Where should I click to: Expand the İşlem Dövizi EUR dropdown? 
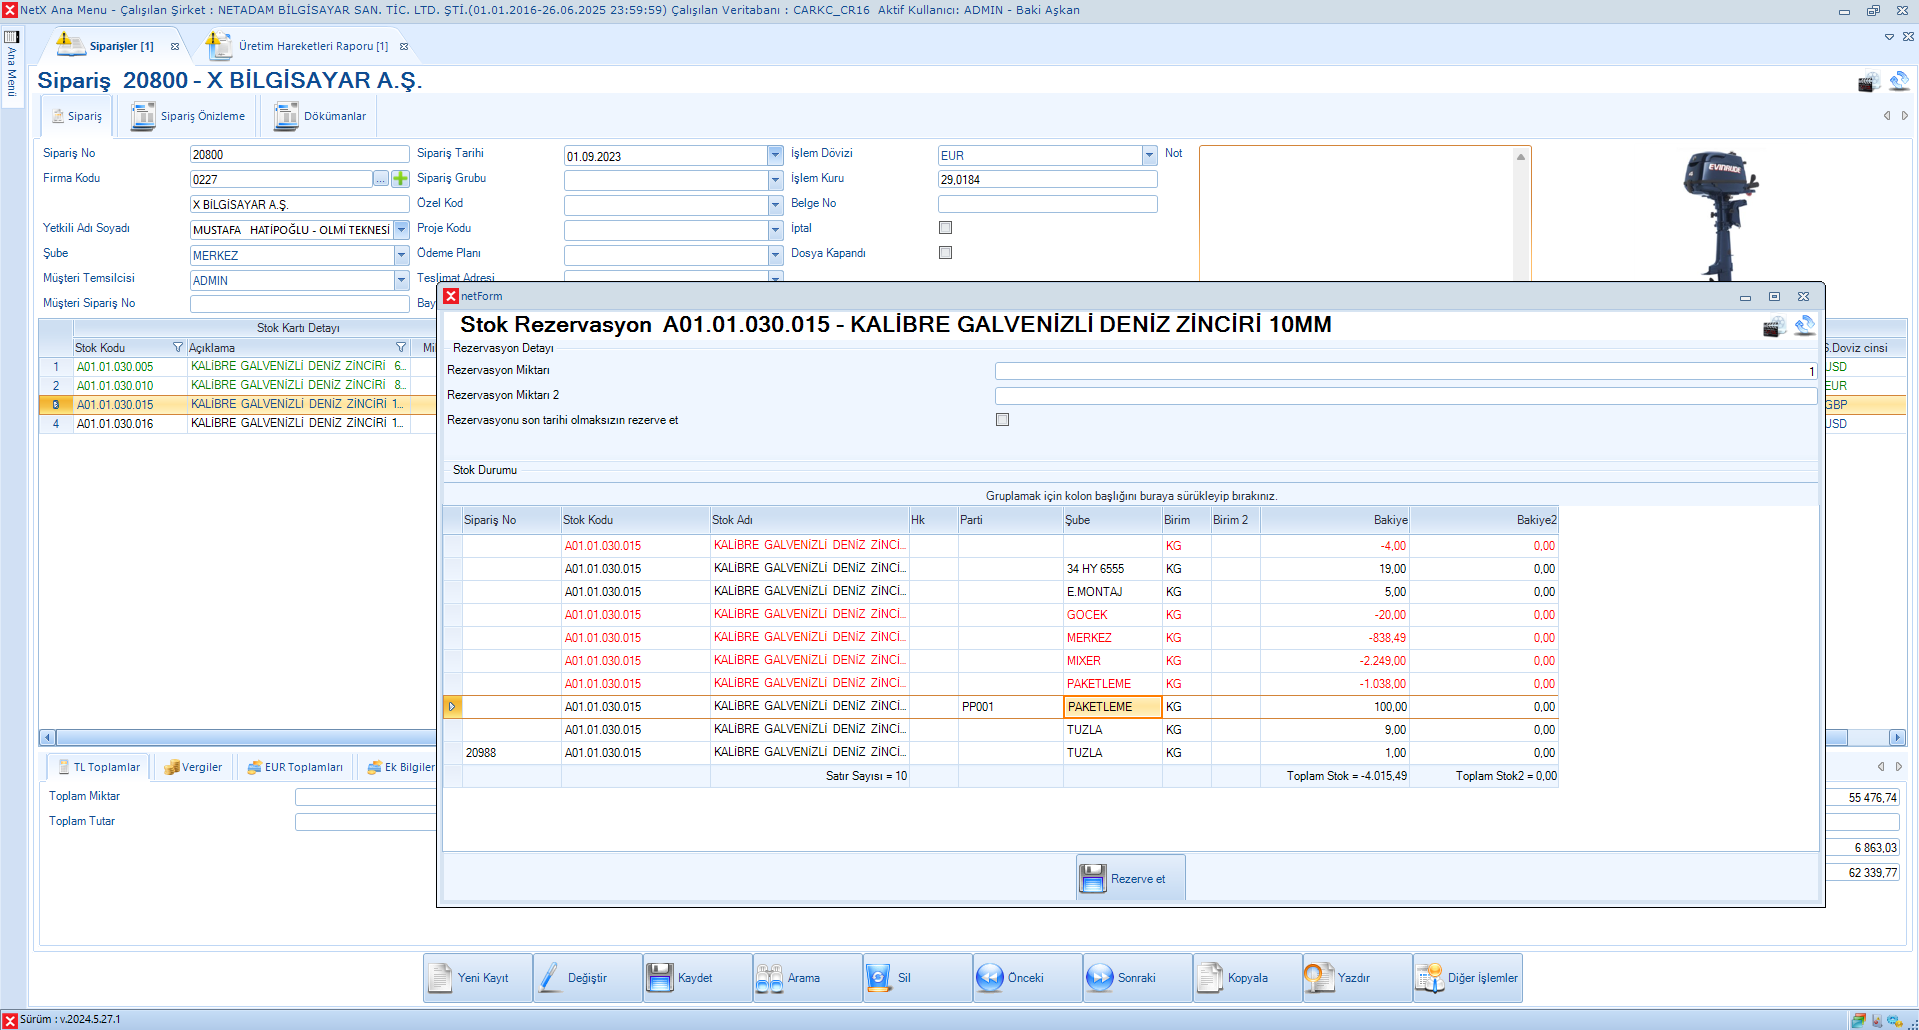(1149, 155)
